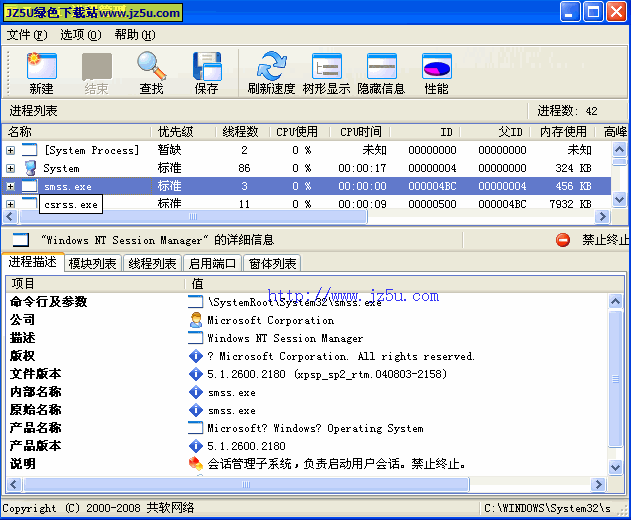Click the smss.exe process icon
The image size is (631, 520).
coord(29,186)
